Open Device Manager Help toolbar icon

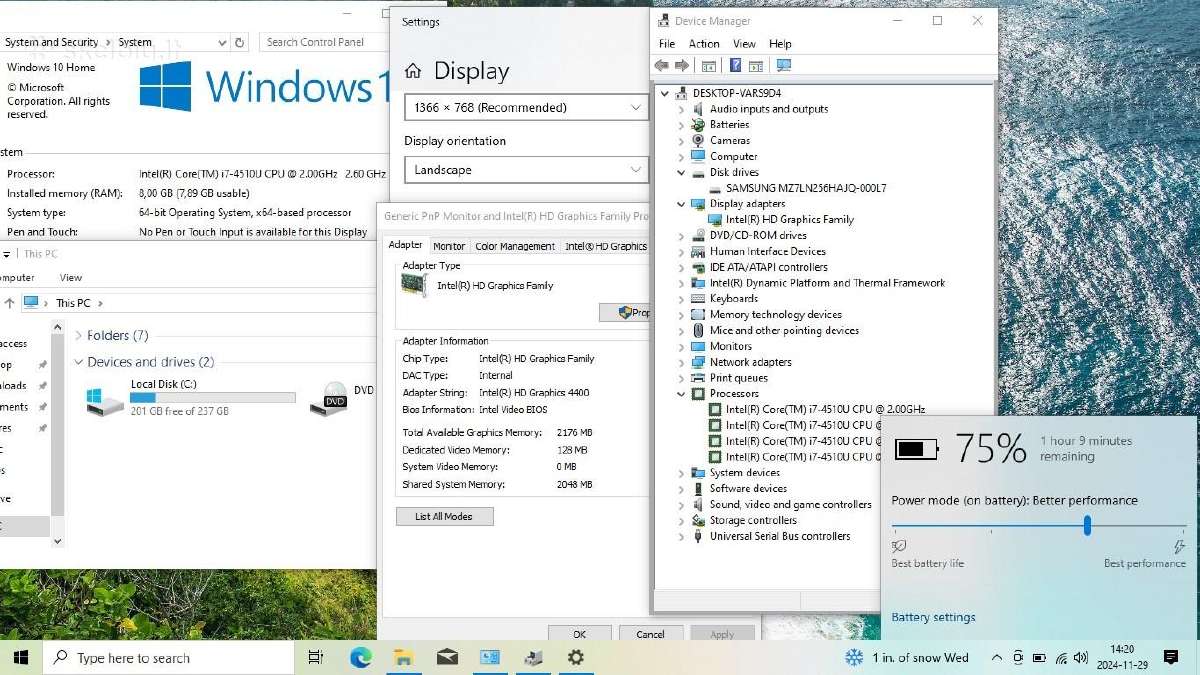(x=735, y=66)
